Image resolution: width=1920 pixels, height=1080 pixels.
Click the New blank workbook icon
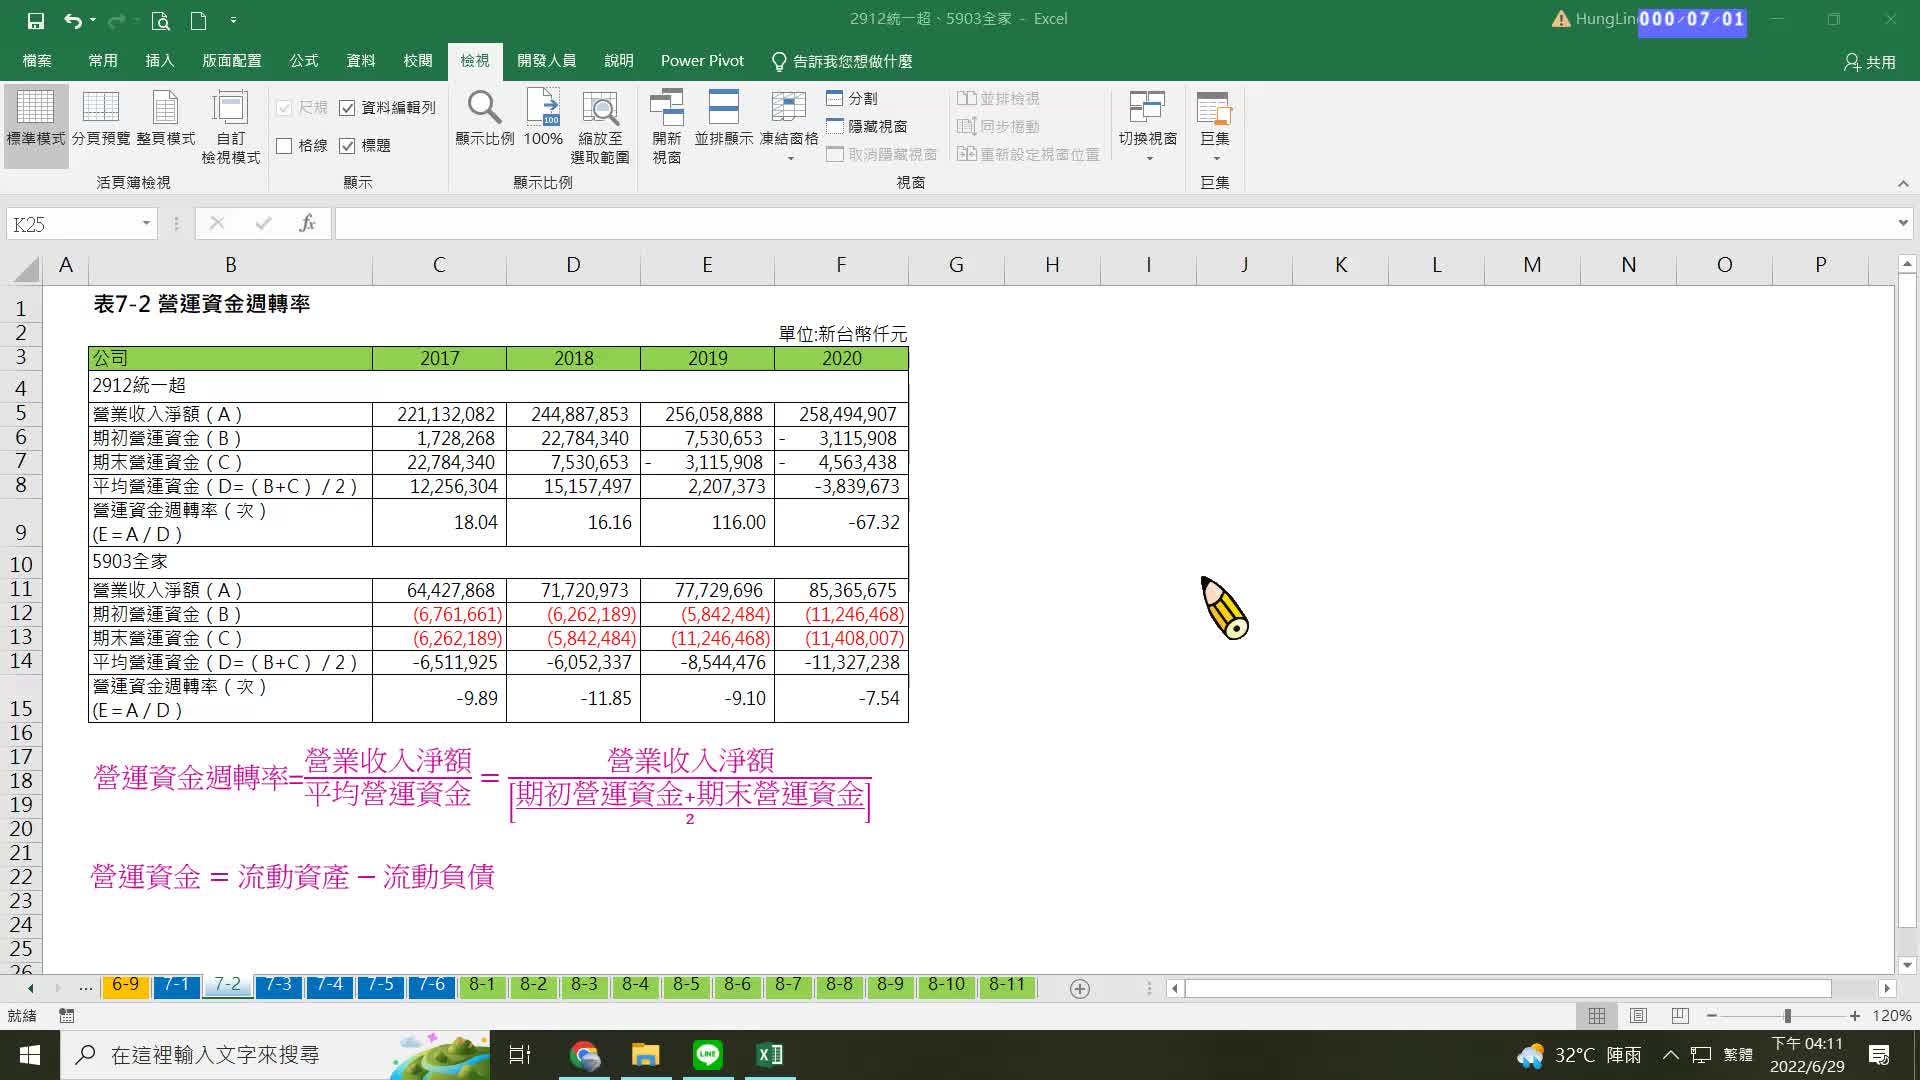click(x=198, y=20)
